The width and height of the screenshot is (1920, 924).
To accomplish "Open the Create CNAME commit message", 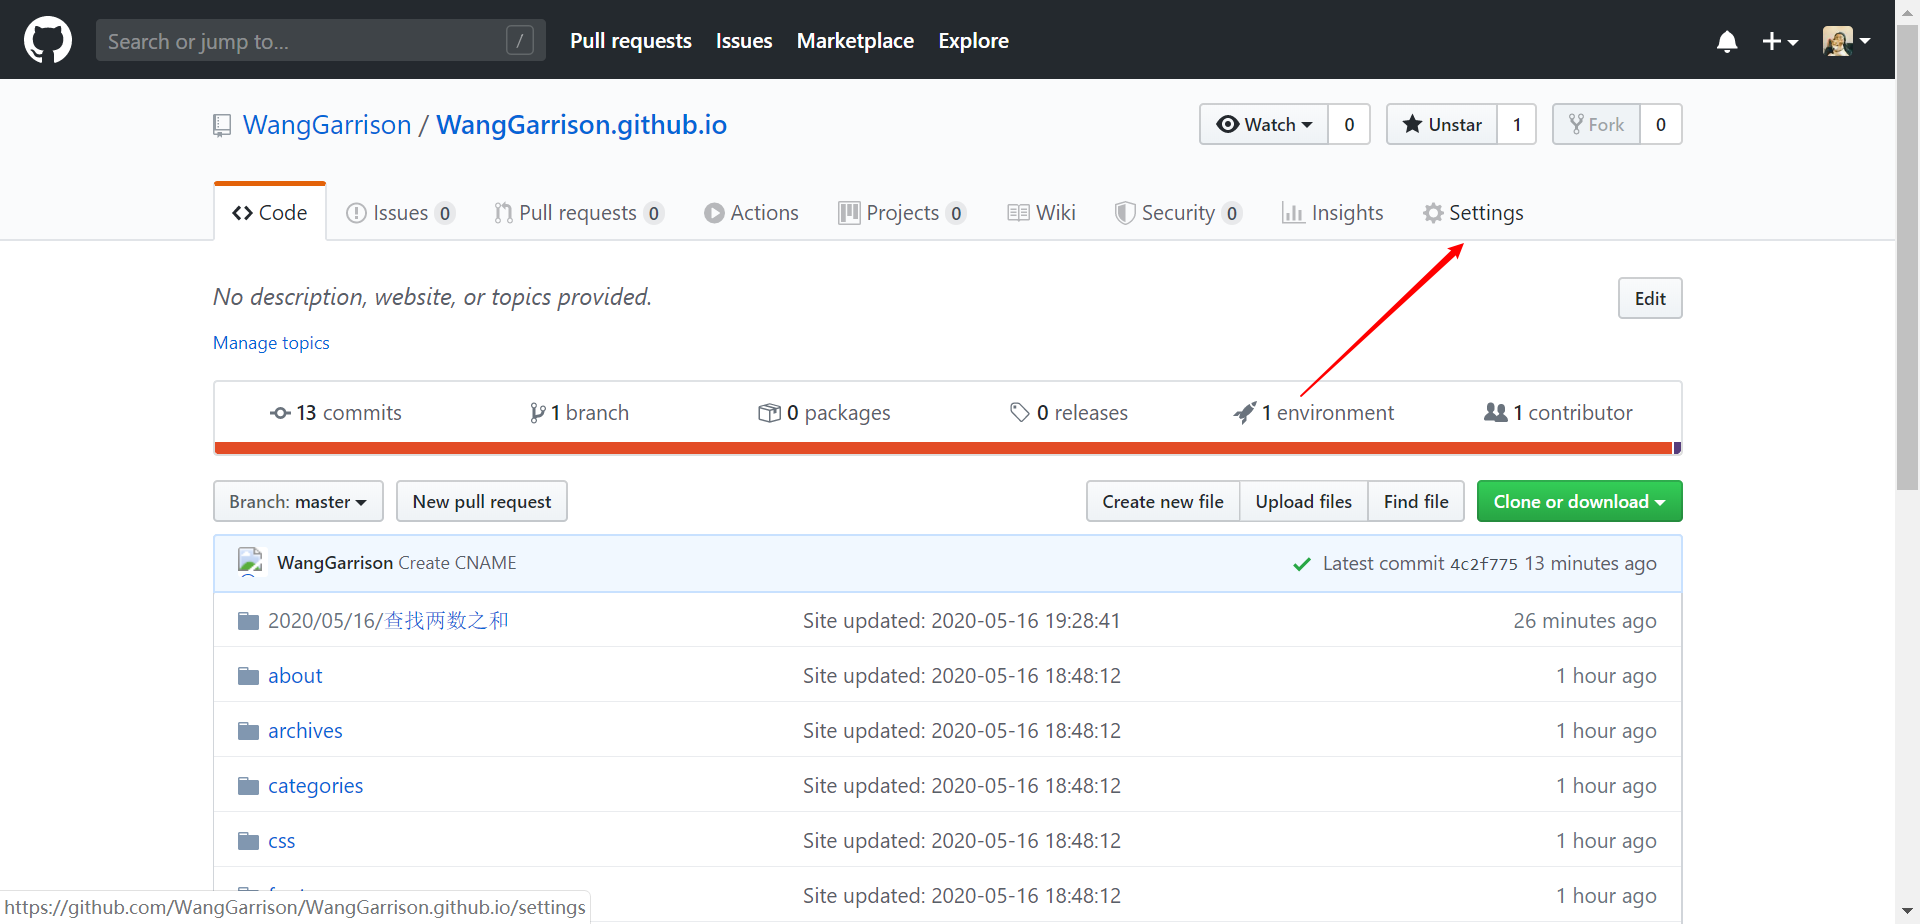I will [457, 563].
